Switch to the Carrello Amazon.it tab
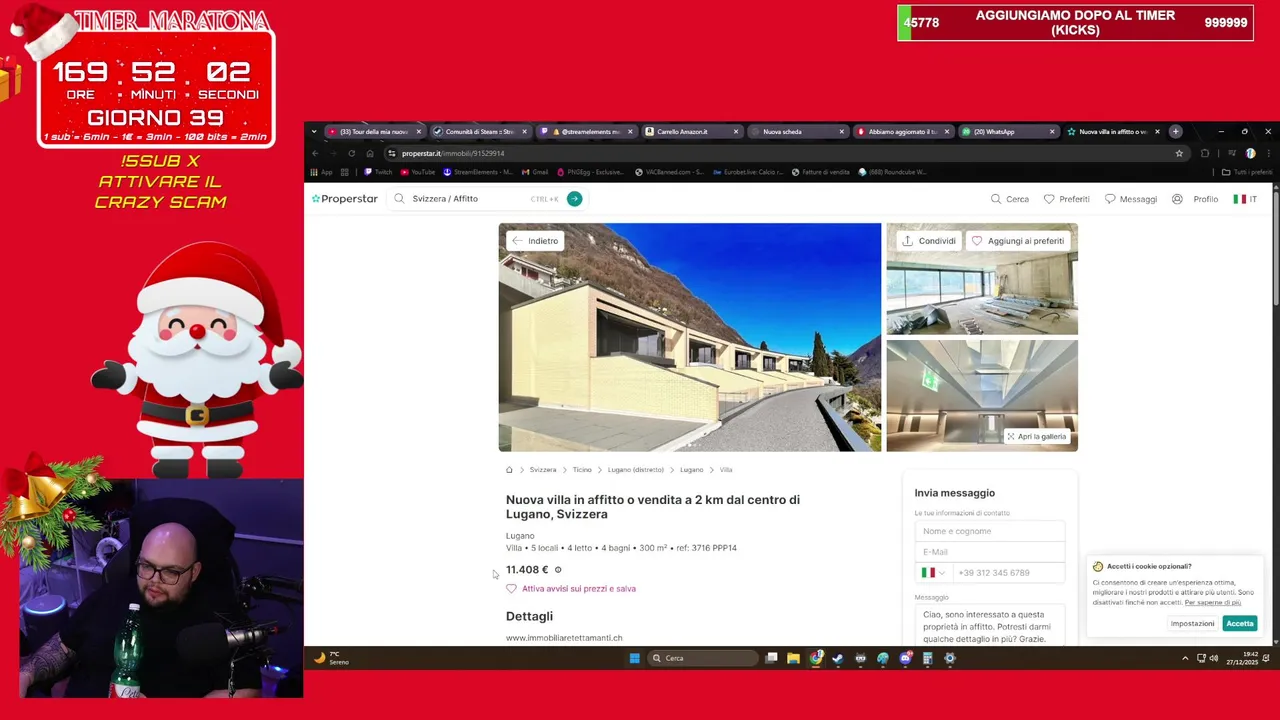The image size is (1280, 720). (692, 132)
